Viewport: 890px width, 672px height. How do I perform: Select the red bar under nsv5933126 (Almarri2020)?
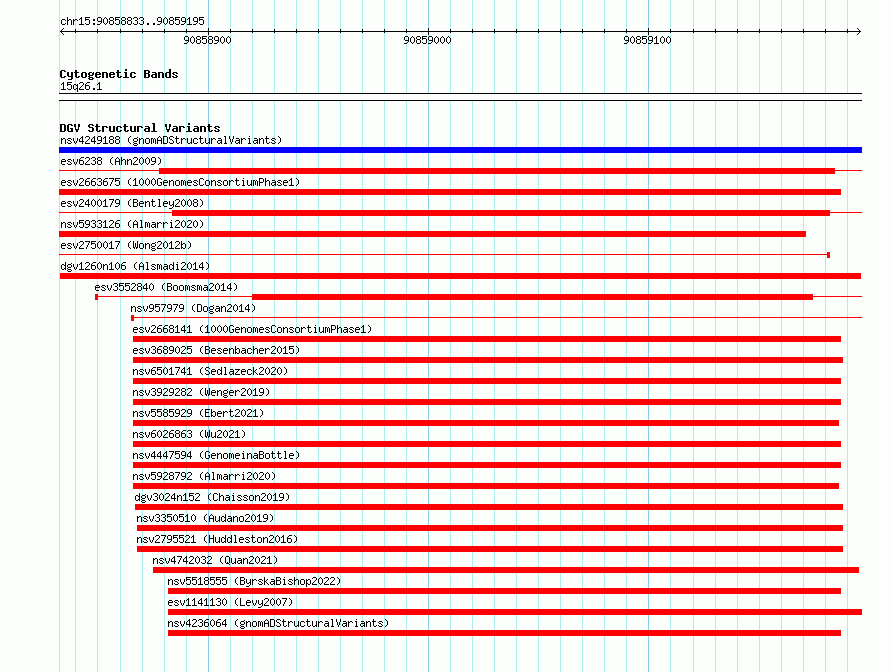point(433,234)
